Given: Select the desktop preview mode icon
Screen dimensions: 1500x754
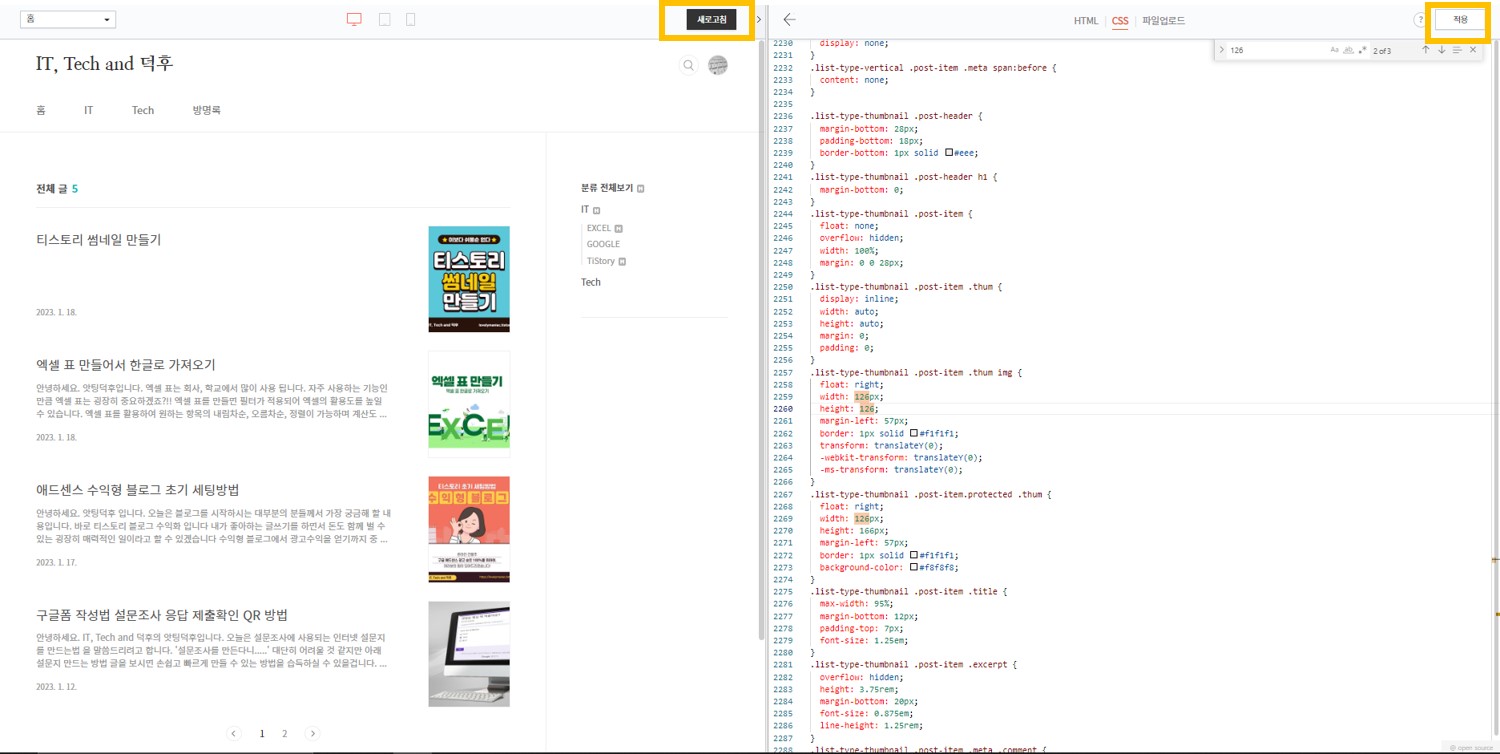Looking at the screenshot, I should pyautogui.click(x=354, y=19).
